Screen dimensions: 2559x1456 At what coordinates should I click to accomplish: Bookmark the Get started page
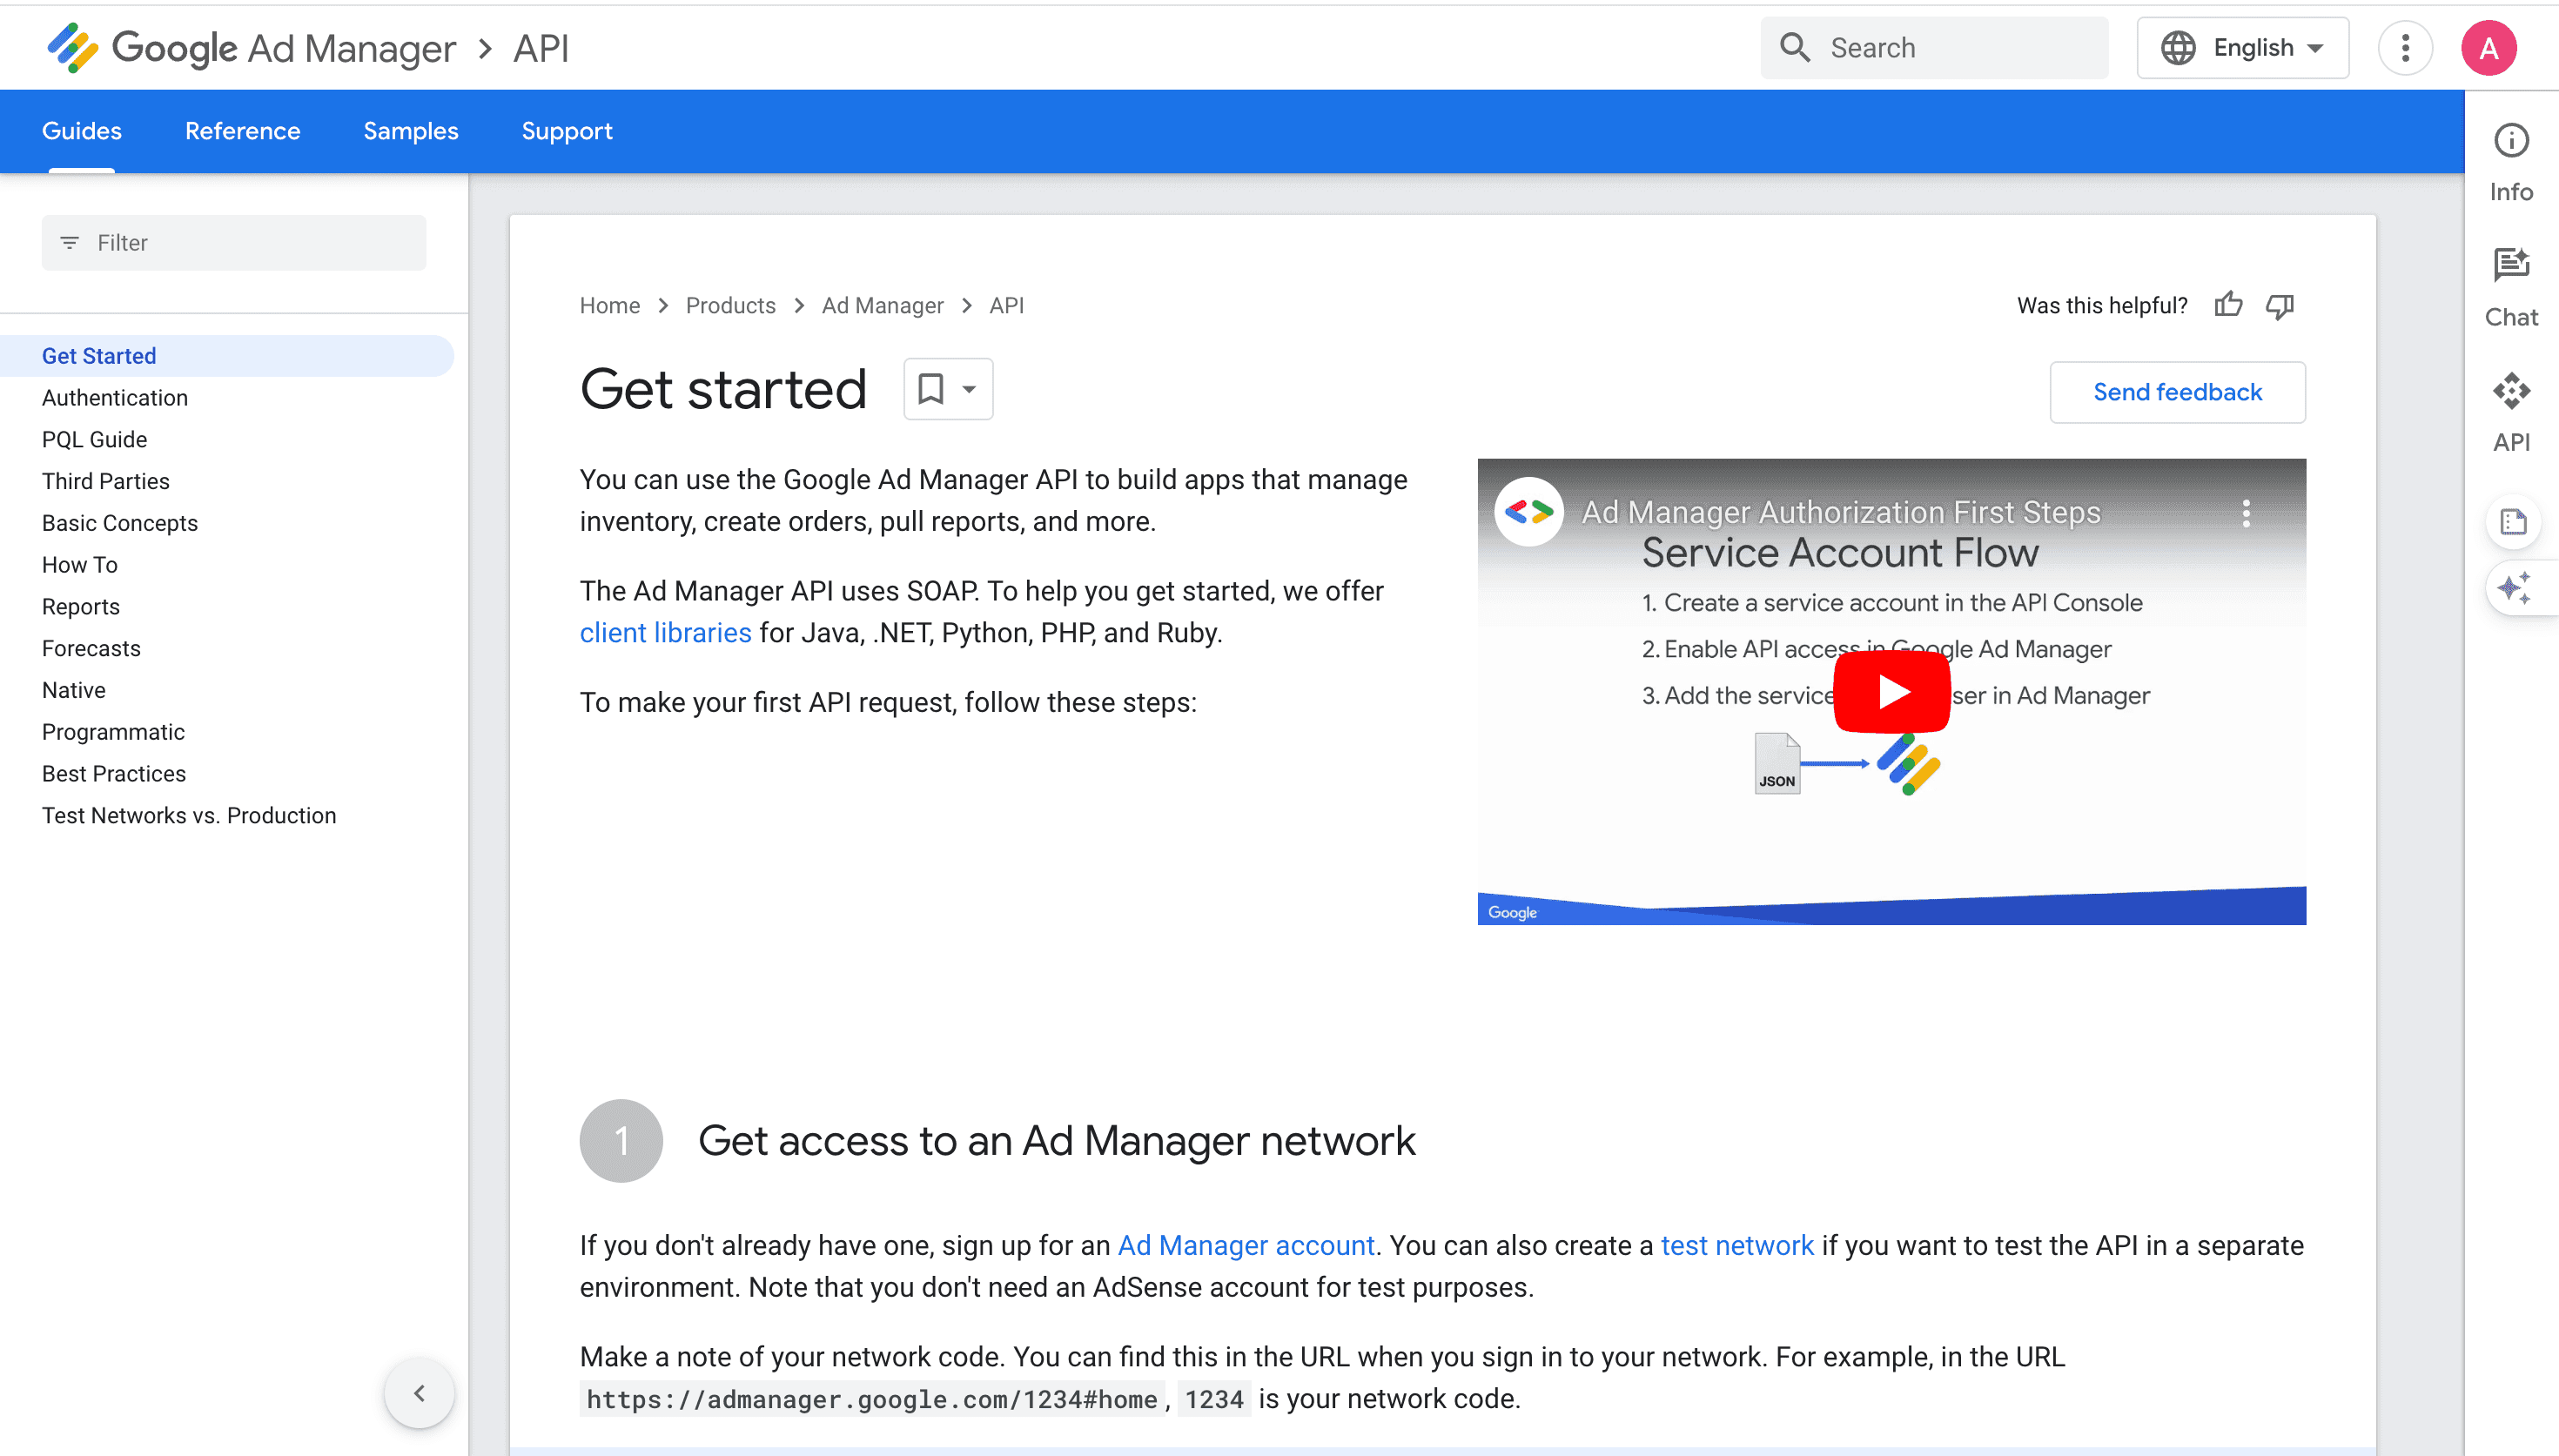[x=931, y=388]
